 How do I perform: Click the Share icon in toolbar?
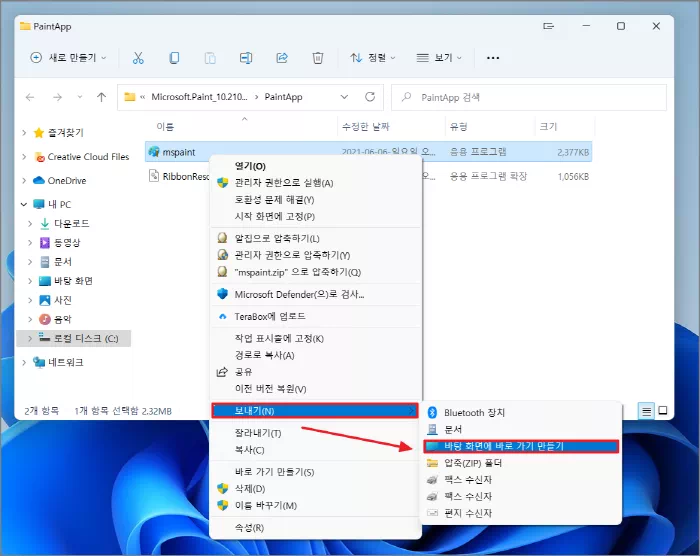[x=282, y=58]
